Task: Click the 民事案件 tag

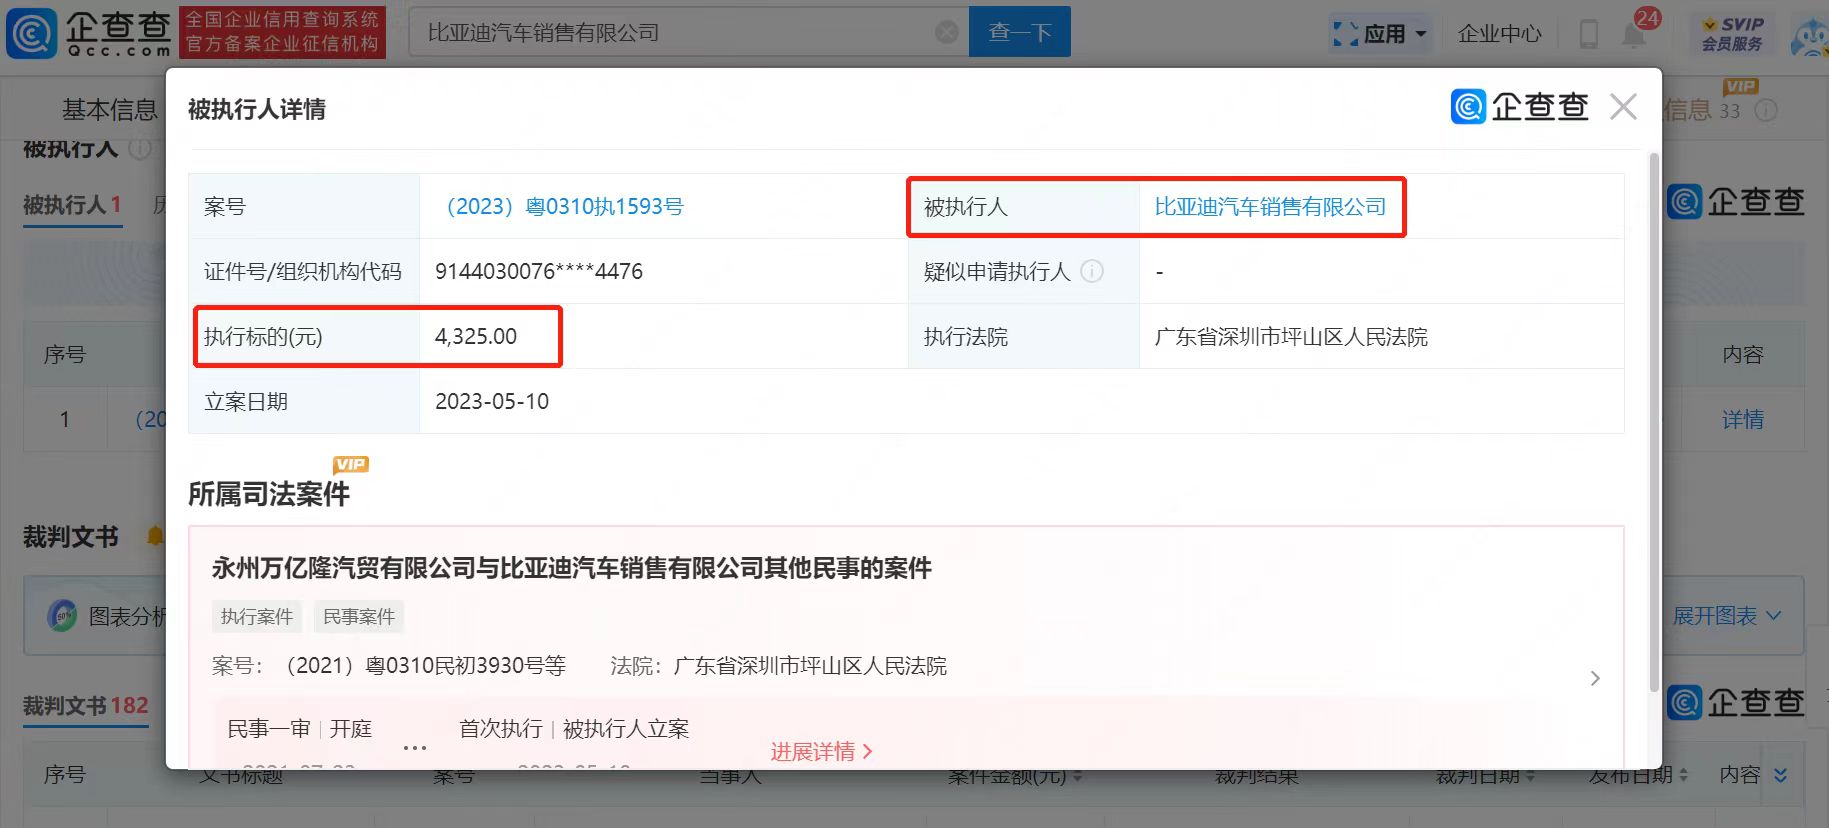Action: pyautogui.click(x=359, y=617)
